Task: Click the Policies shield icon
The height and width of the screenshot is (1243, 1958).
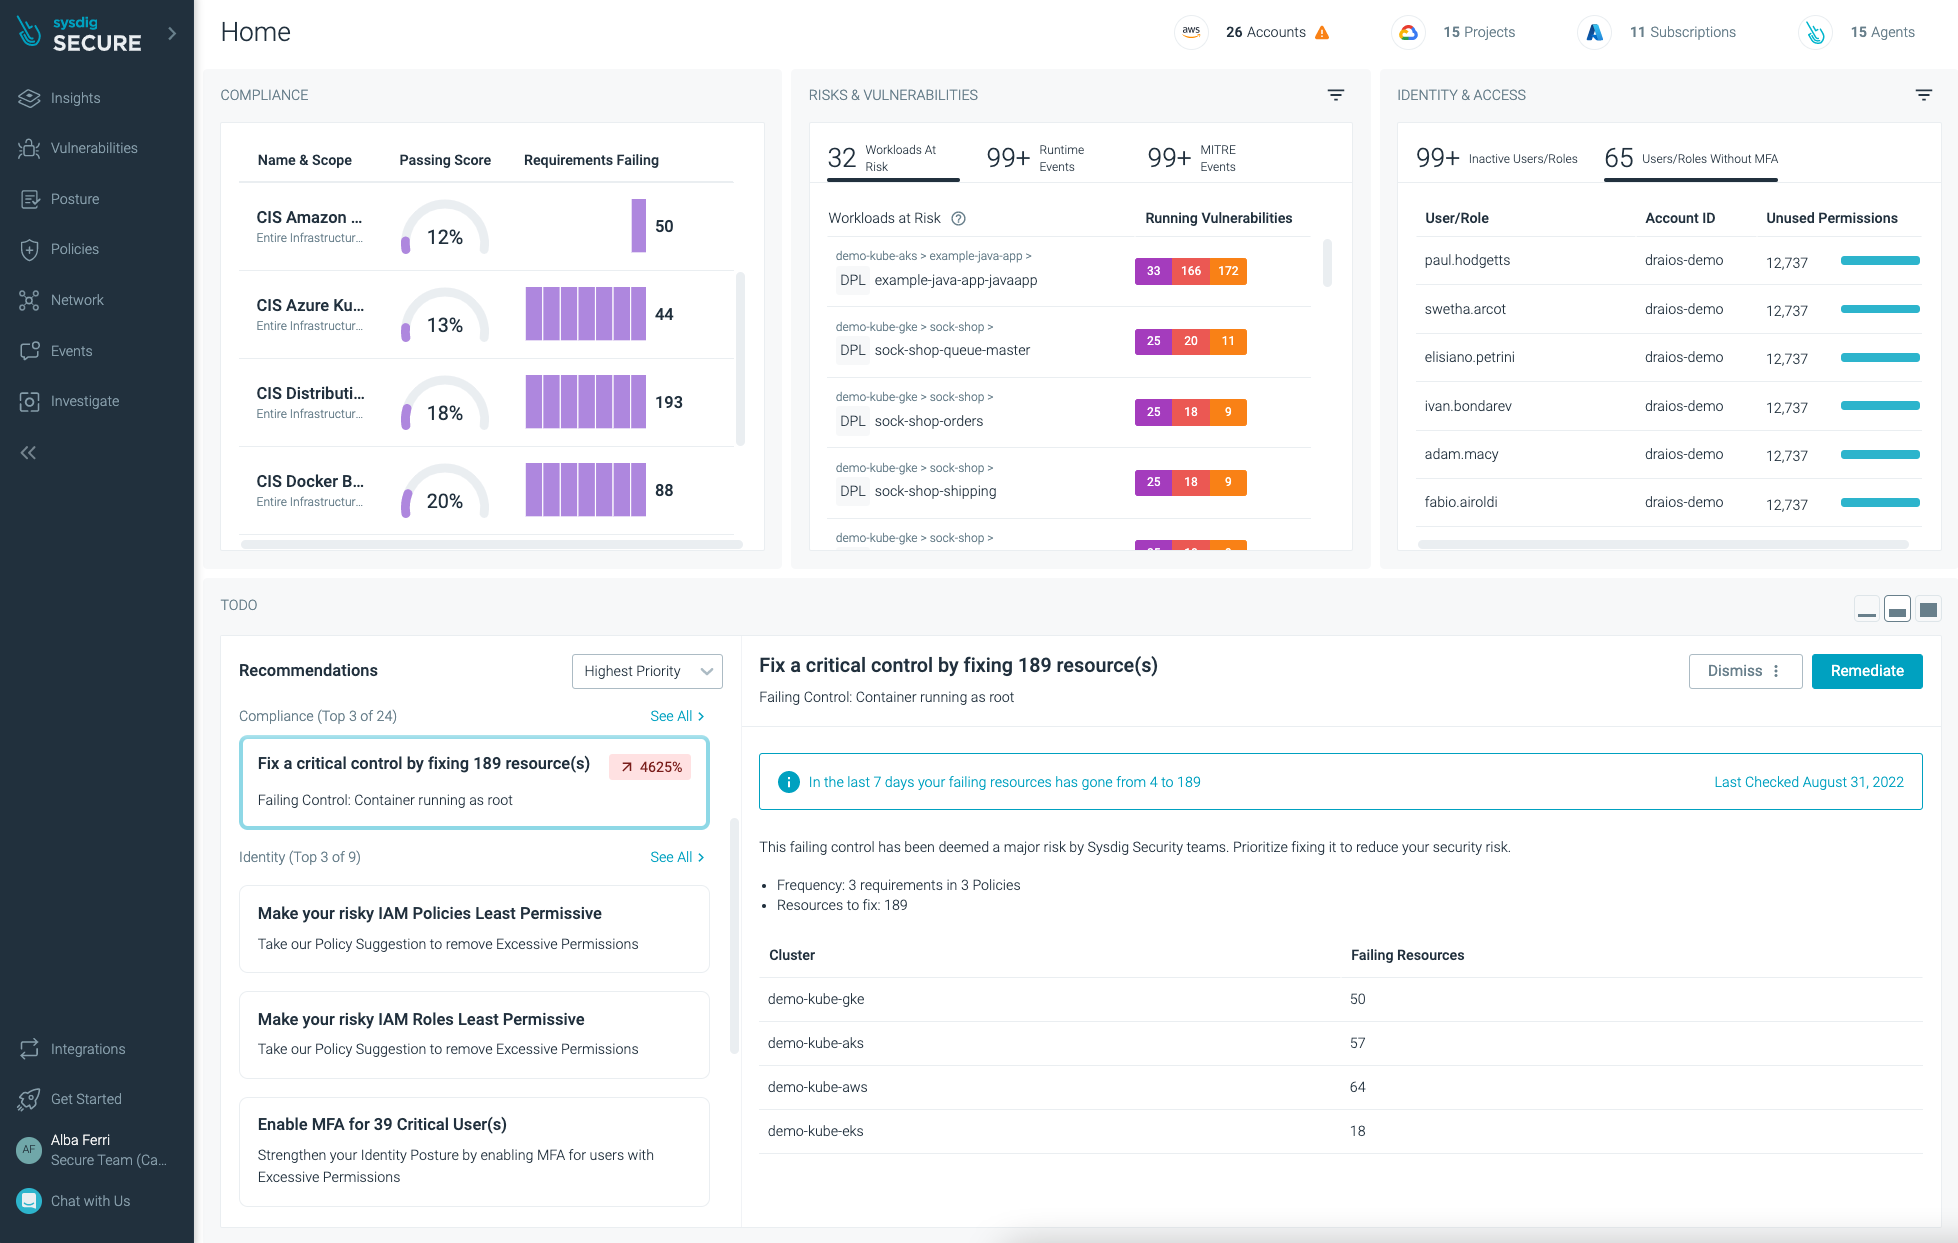Action: click(x=29, y=249)
